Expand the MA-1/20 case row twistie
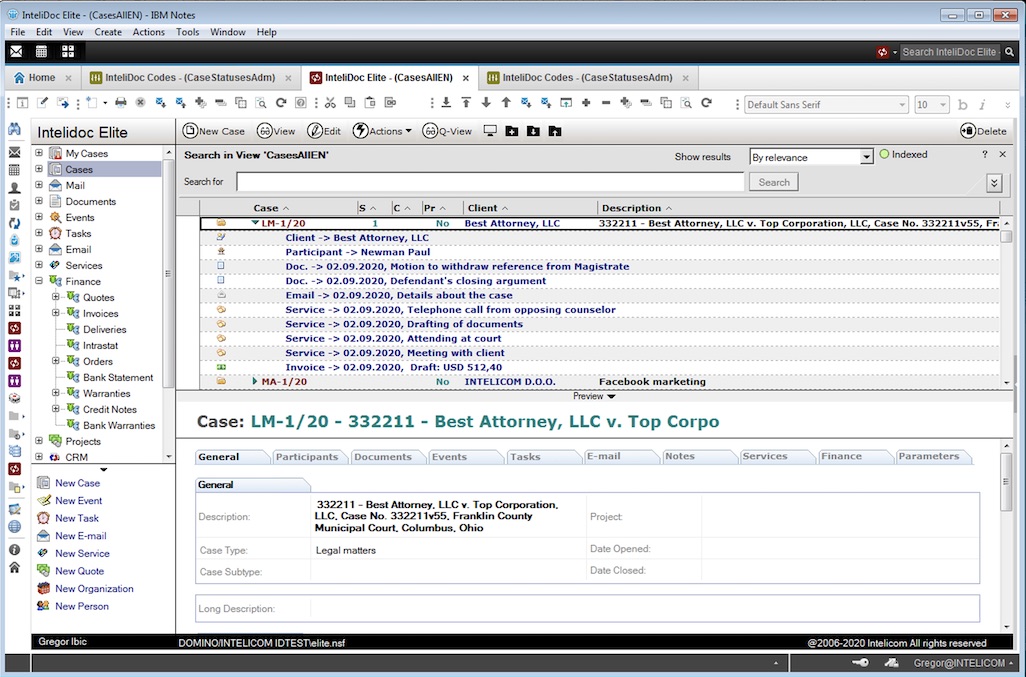 255,381
